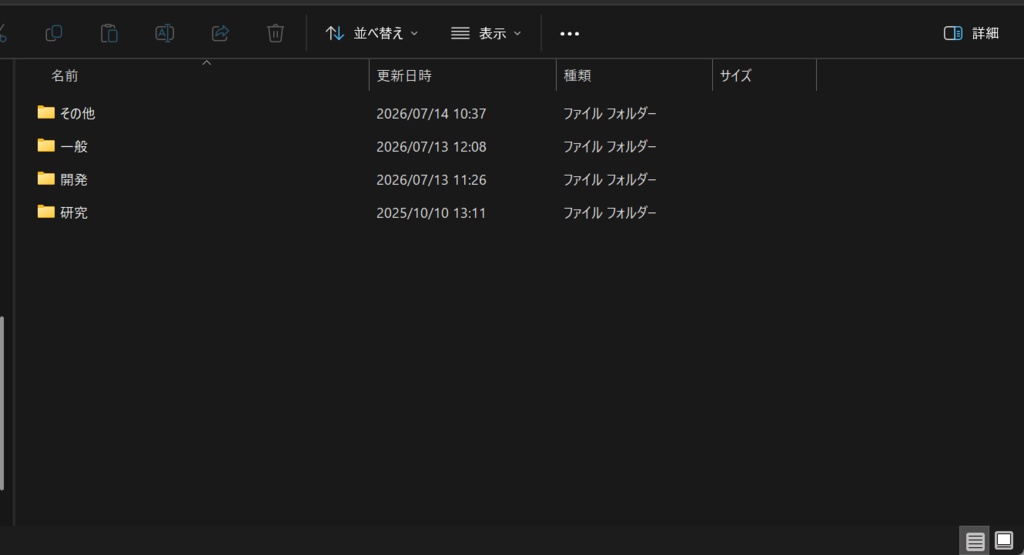
Task: Click the trash delete icon
Action: (276, 33)
